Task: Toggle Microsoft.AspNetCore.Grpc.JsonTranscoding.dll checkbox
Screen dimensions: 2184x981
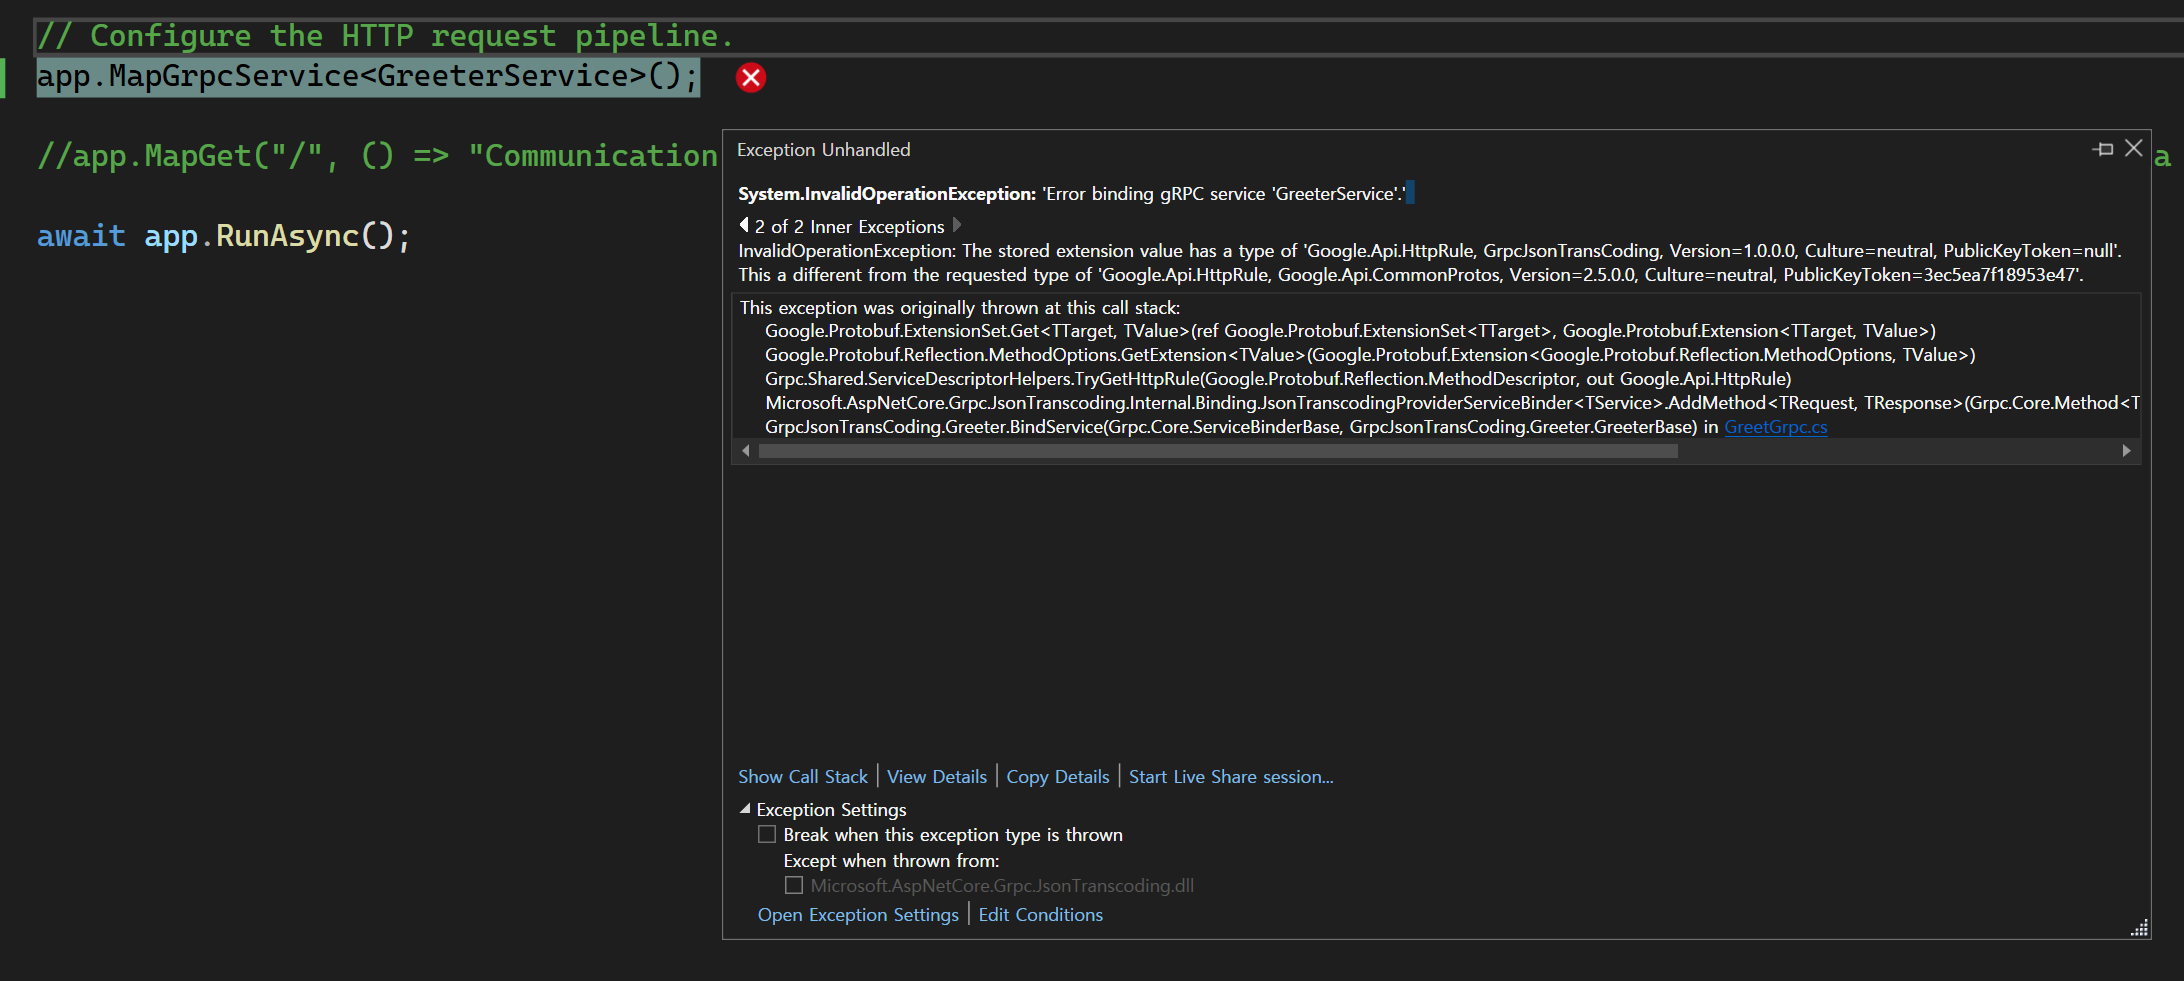Action: [794, 885]
